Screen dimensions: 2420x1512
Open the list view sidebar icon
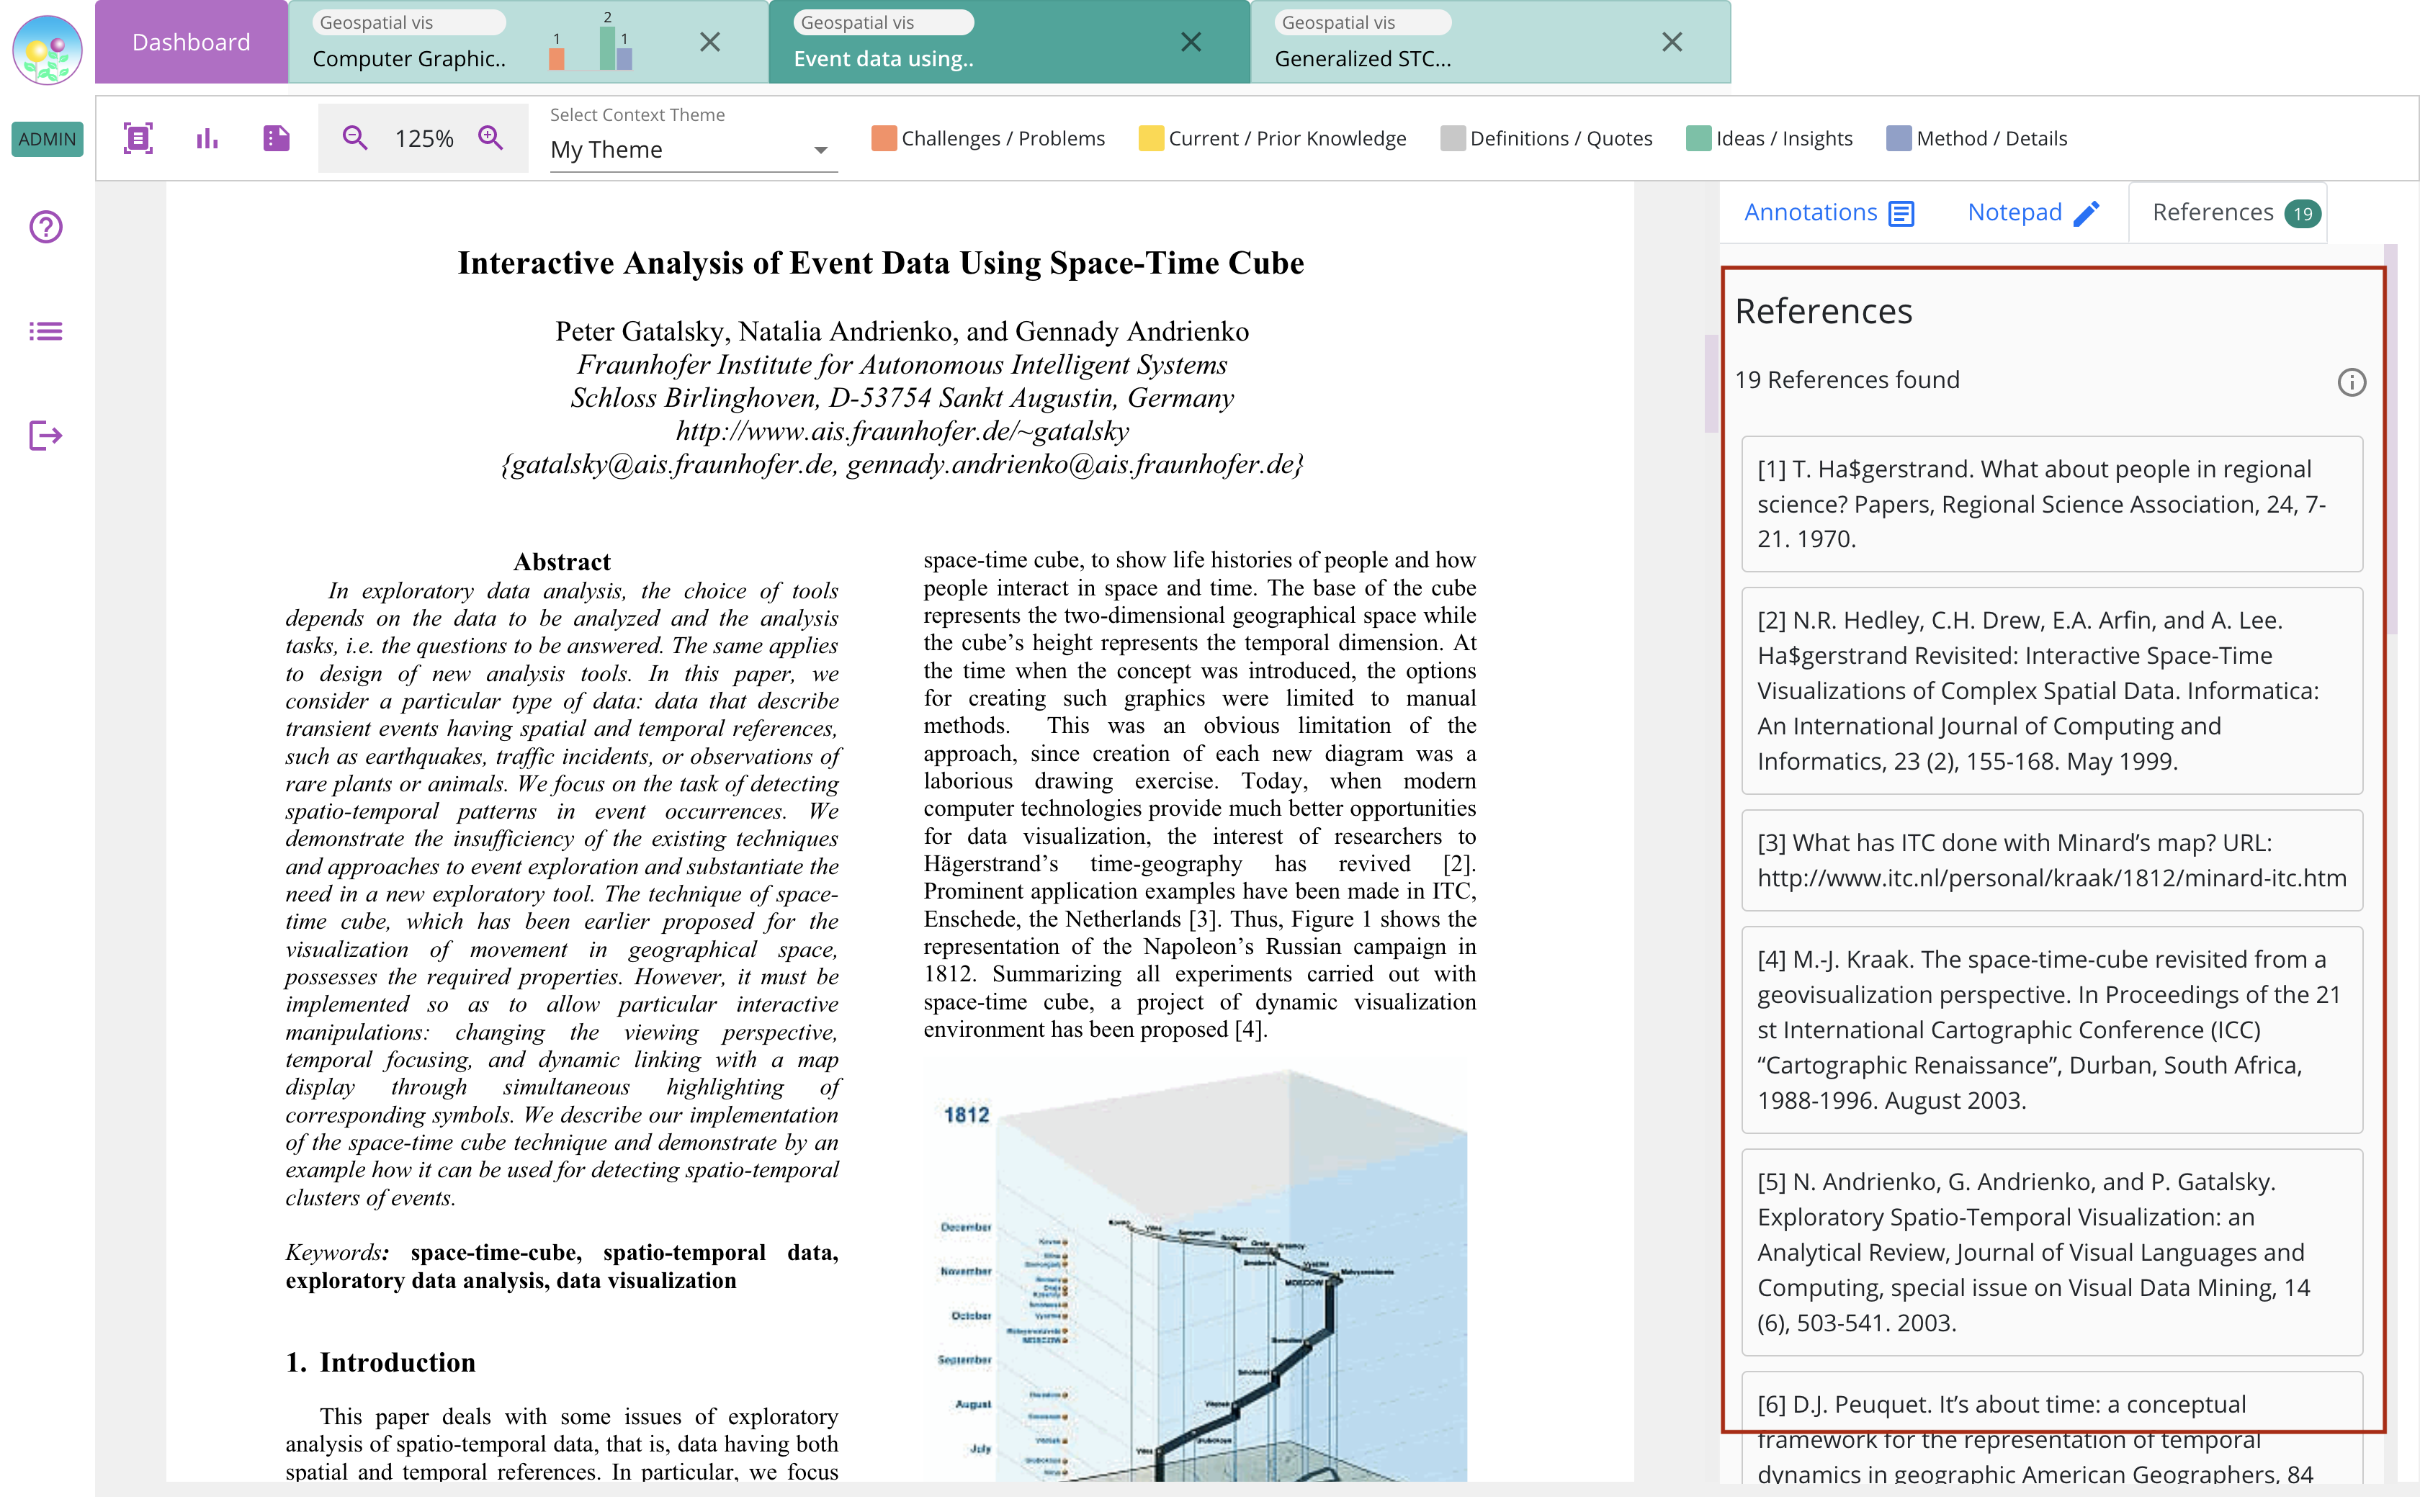46,331
